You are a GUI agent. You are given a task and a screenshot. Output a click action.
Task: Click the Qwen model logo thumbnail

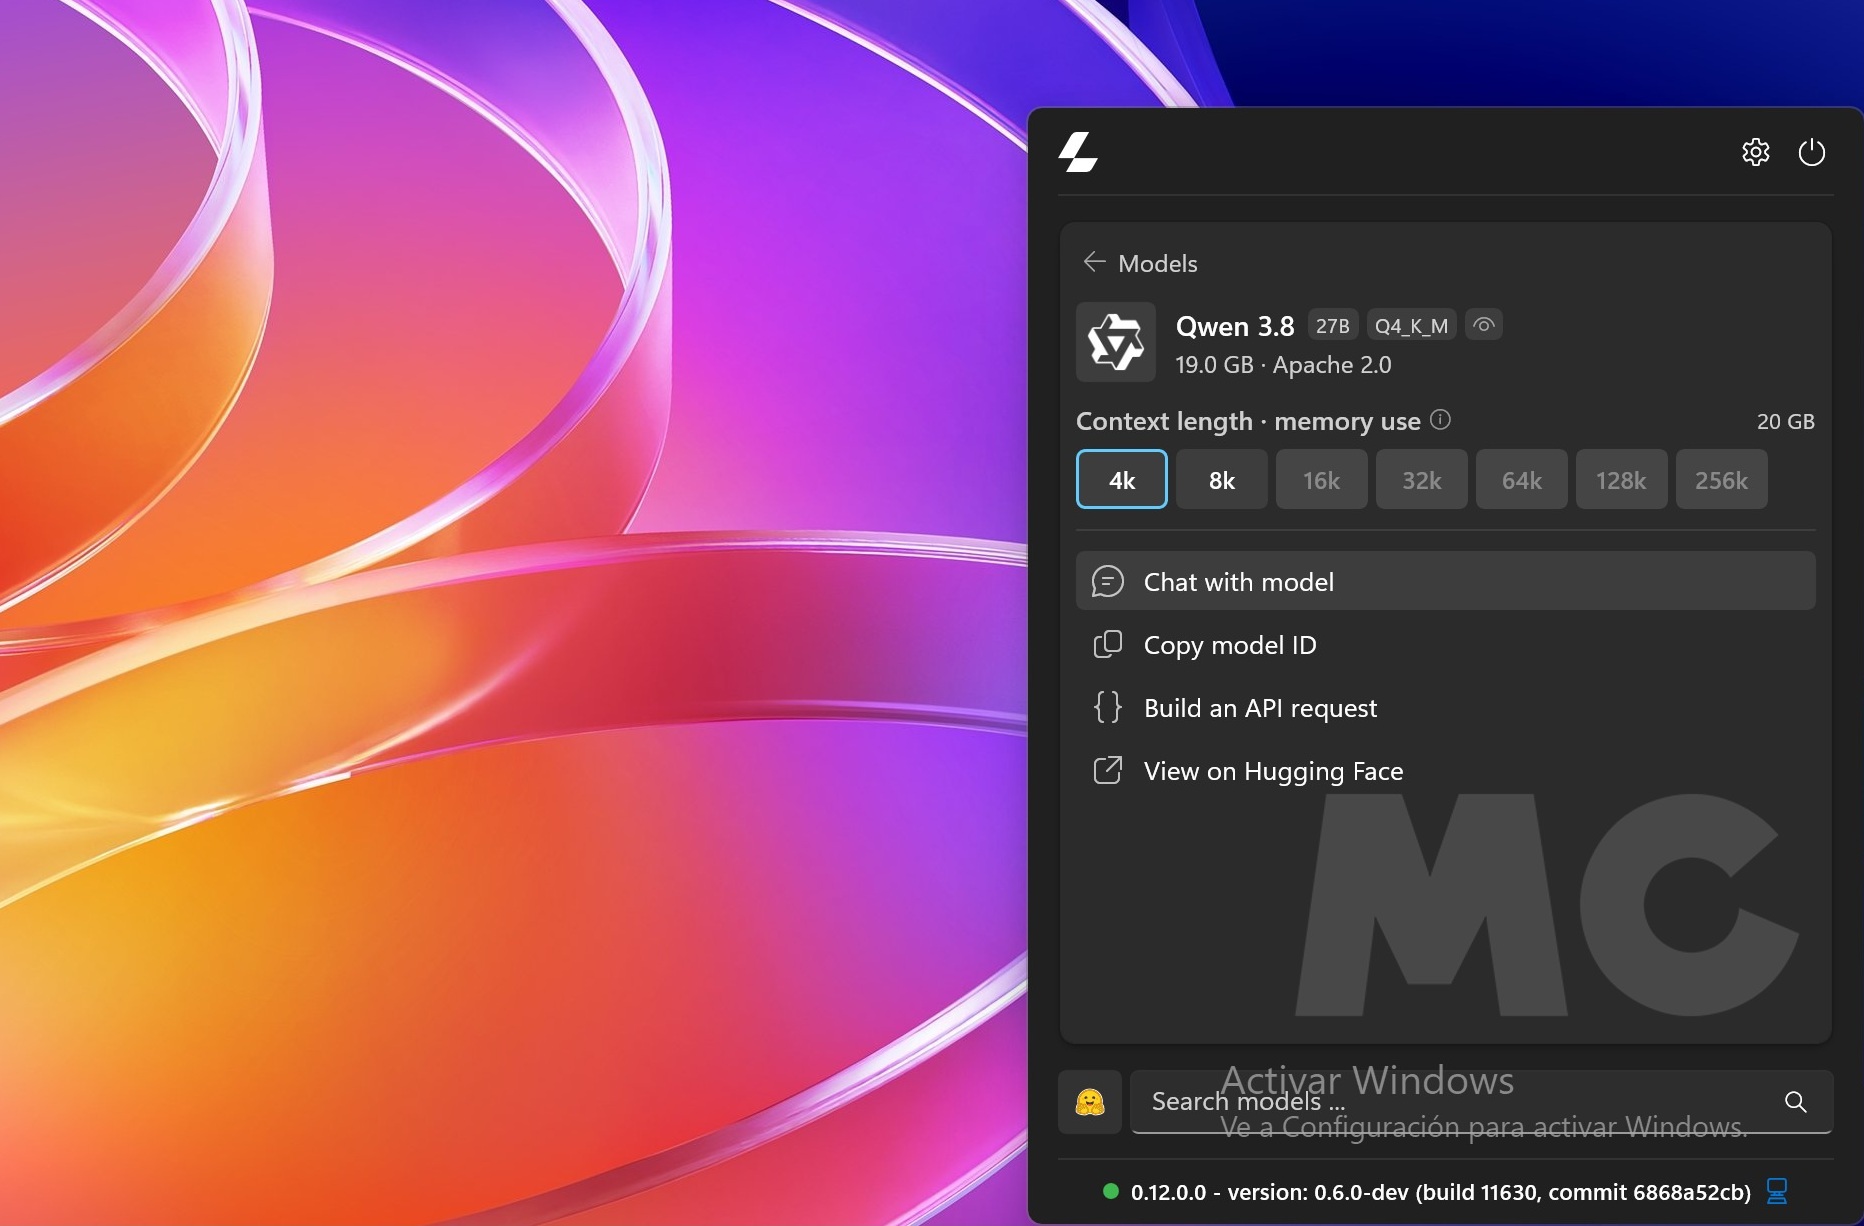click(x=1116, y=342)
